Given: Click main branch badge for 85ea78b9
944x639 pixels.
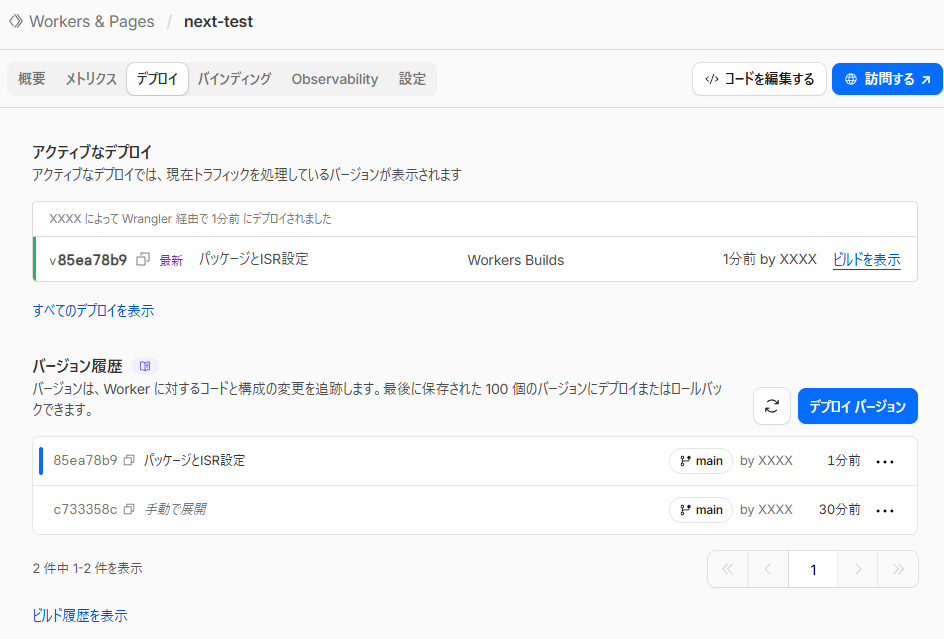Looking at the screenshot, I should pyautogui.click(x=701, y=461).
